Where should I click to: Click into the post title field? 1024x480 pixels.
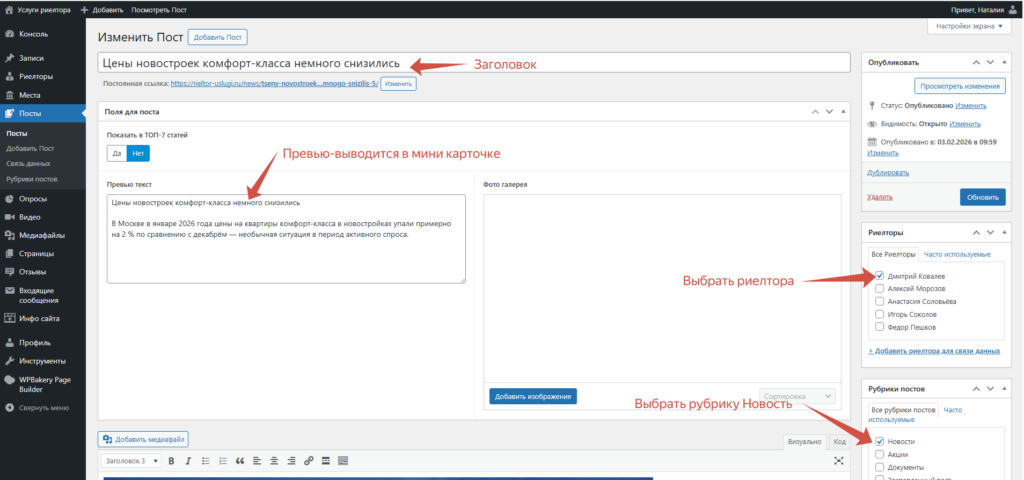(x=474, y=63)
